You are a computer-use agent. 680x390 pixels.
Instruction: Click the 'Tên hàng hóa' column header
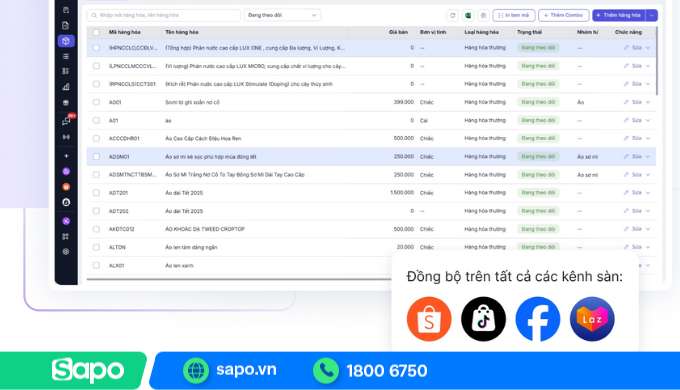[x=182, y=32]
